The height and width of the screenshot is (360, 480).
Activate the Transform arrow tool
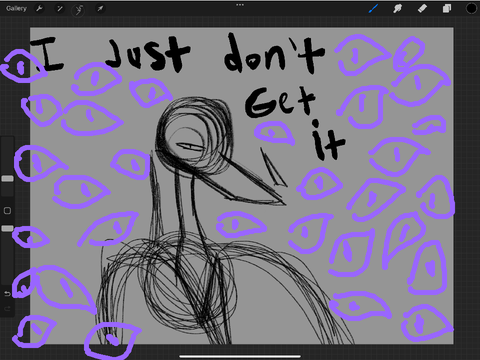100,9
